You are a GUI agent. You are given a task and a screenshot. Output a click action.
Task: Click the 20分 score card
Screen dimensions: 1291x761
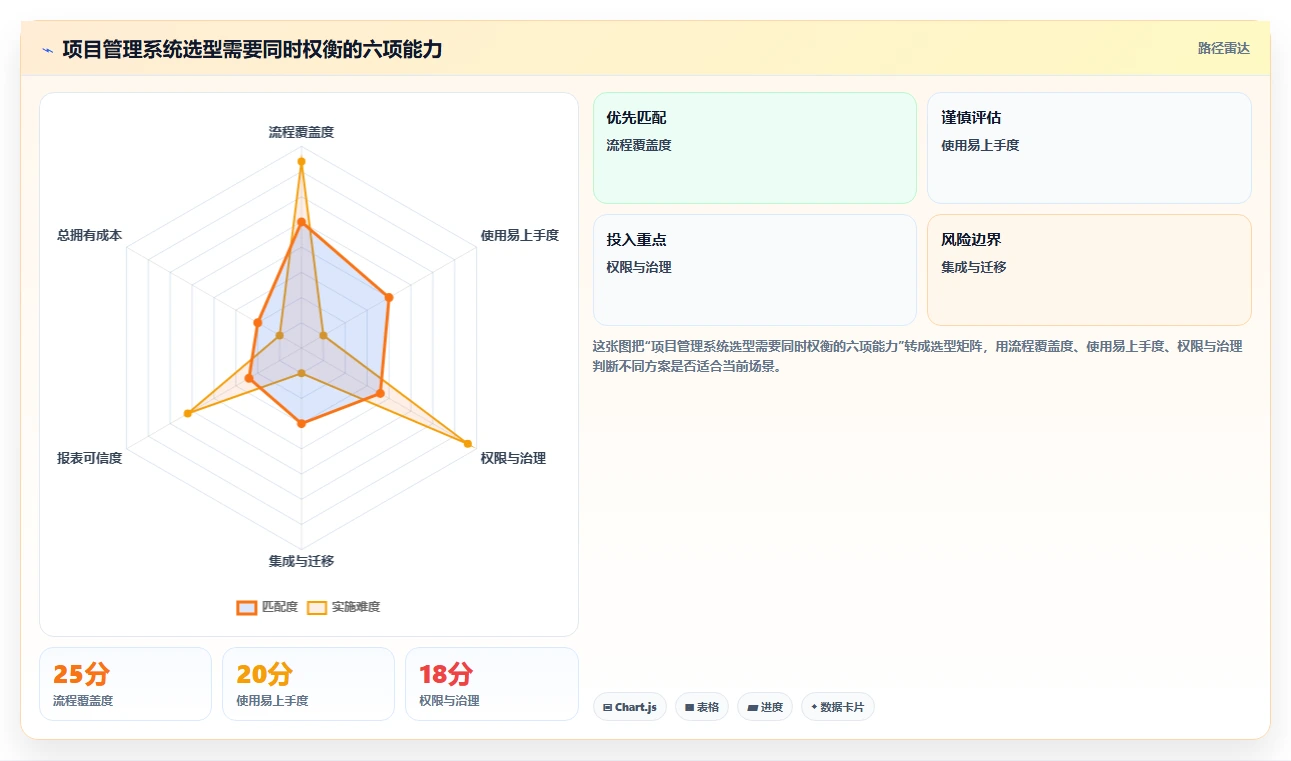click(308, 684)
